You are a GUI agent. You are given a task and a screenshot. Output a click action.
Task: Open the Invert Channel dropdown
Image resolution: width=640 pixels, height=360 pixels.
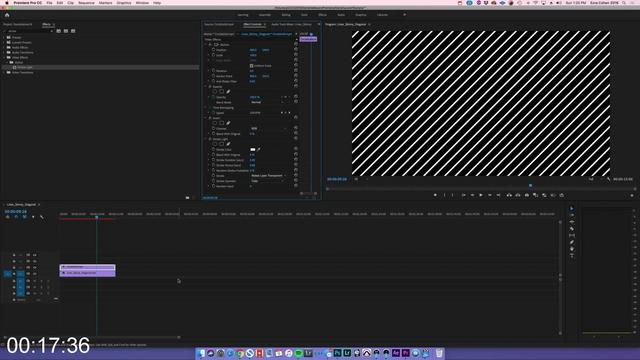coord(269,129)
